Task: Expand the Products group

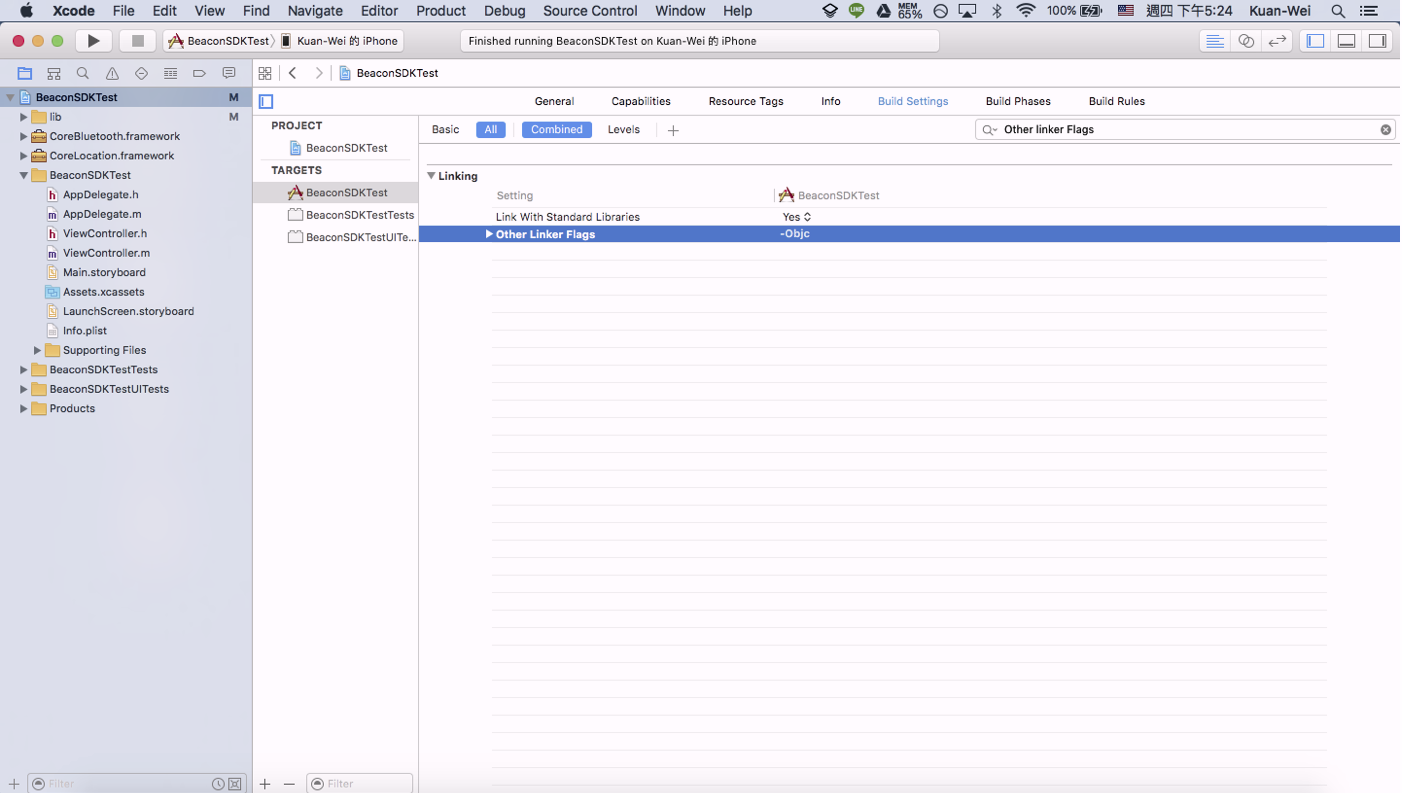Action: pyautogui.click(x=24, y=409)
